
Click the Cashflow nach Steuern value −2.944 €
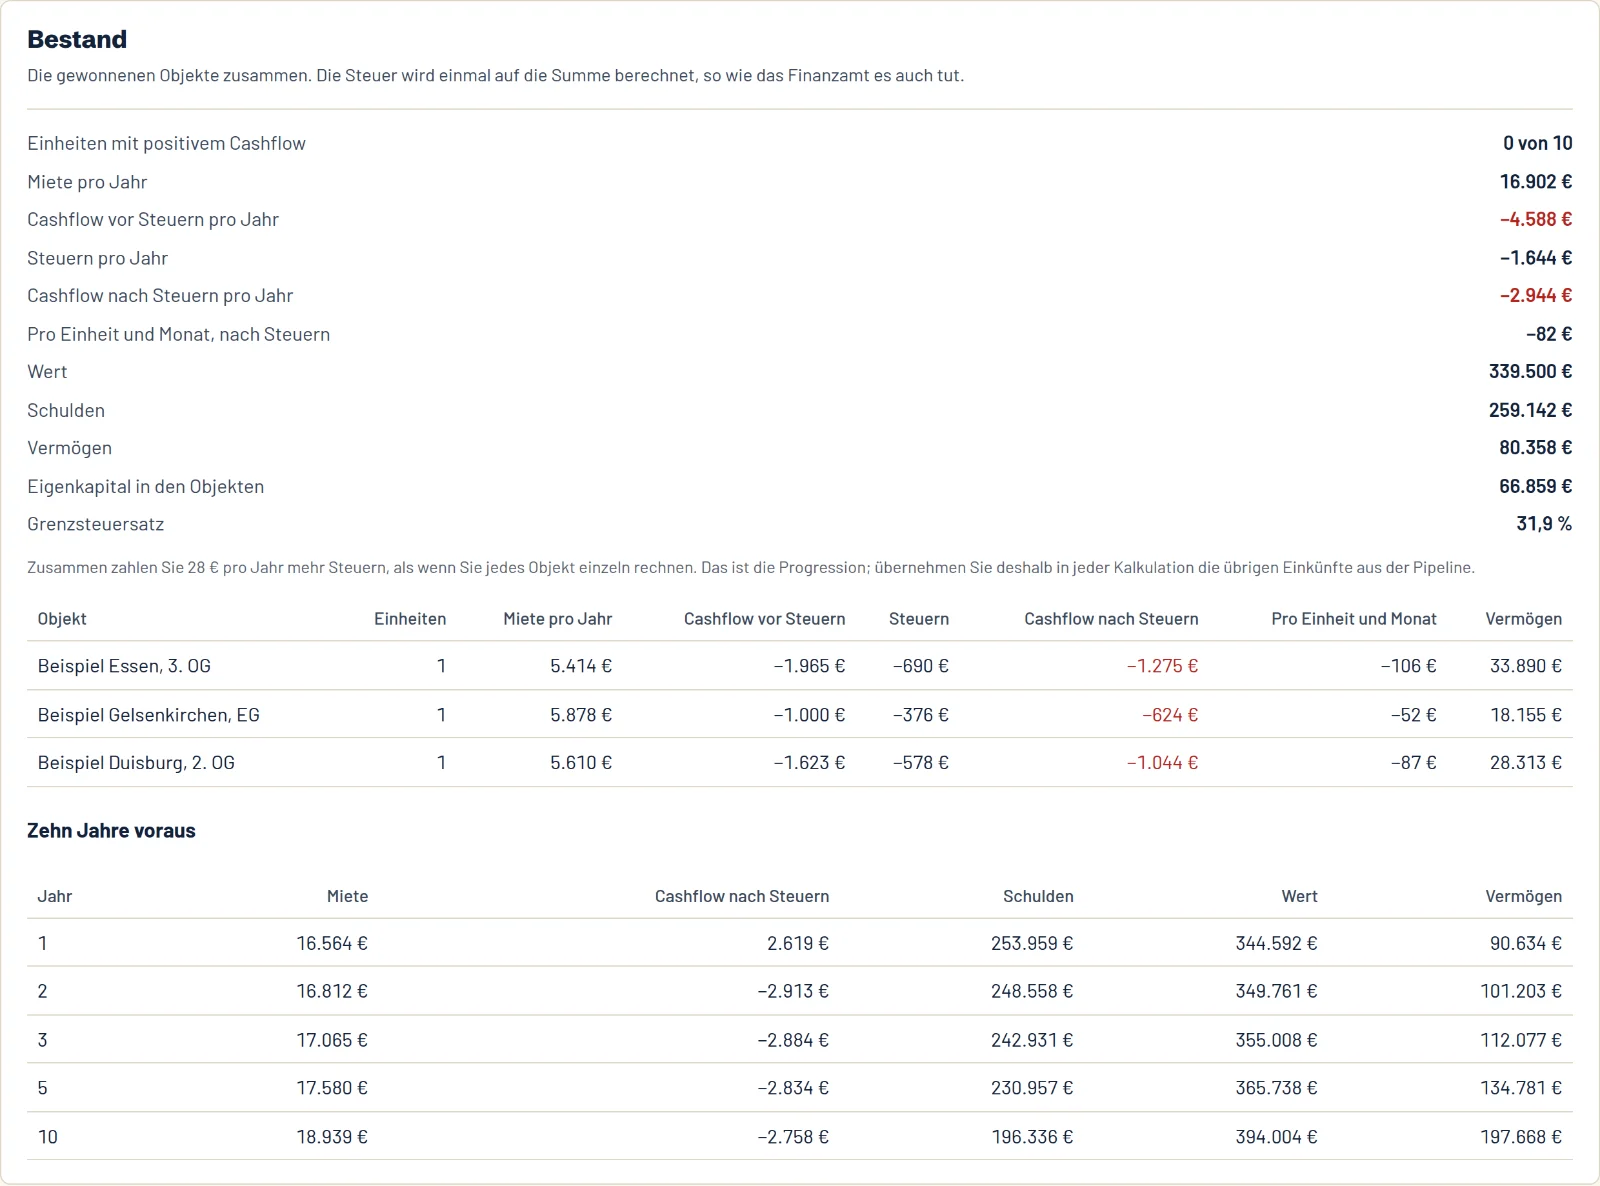coord(1536,296)
